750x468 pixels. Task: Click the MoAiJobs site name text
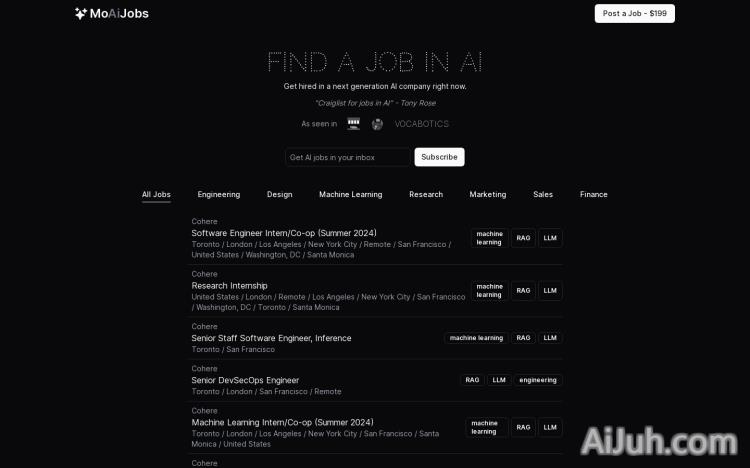click(119, 13)
